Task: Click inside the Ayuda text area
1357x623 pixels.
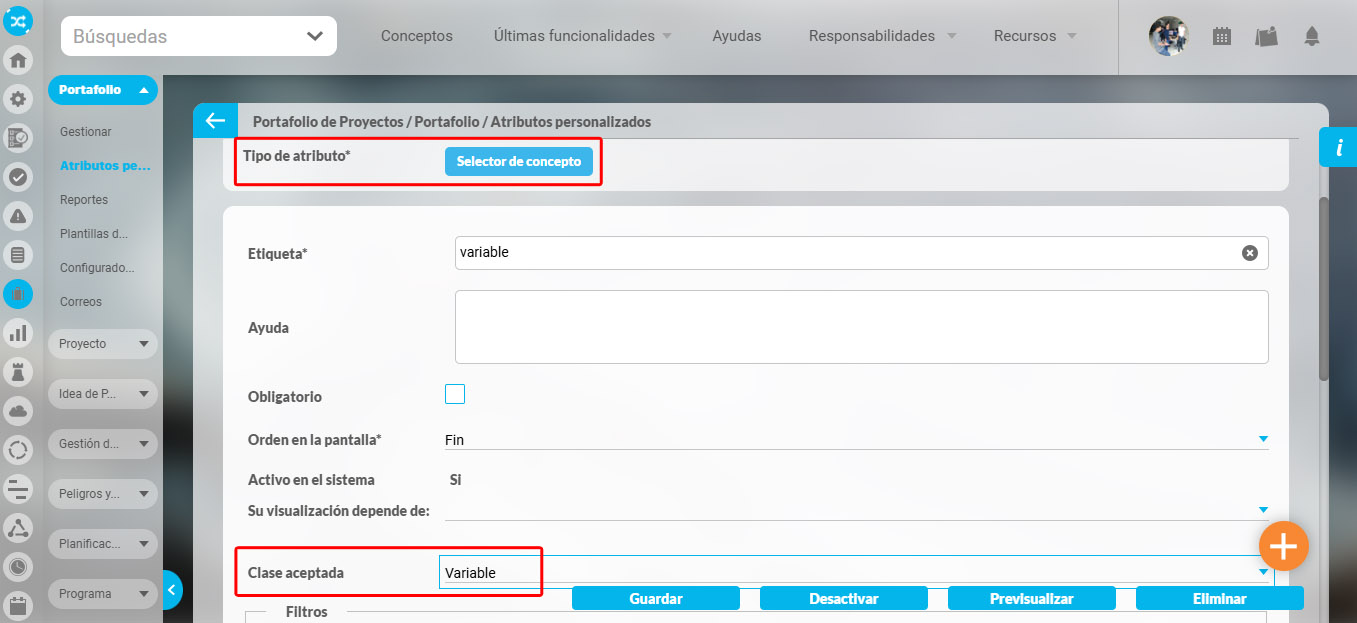Action: [860, 327]
